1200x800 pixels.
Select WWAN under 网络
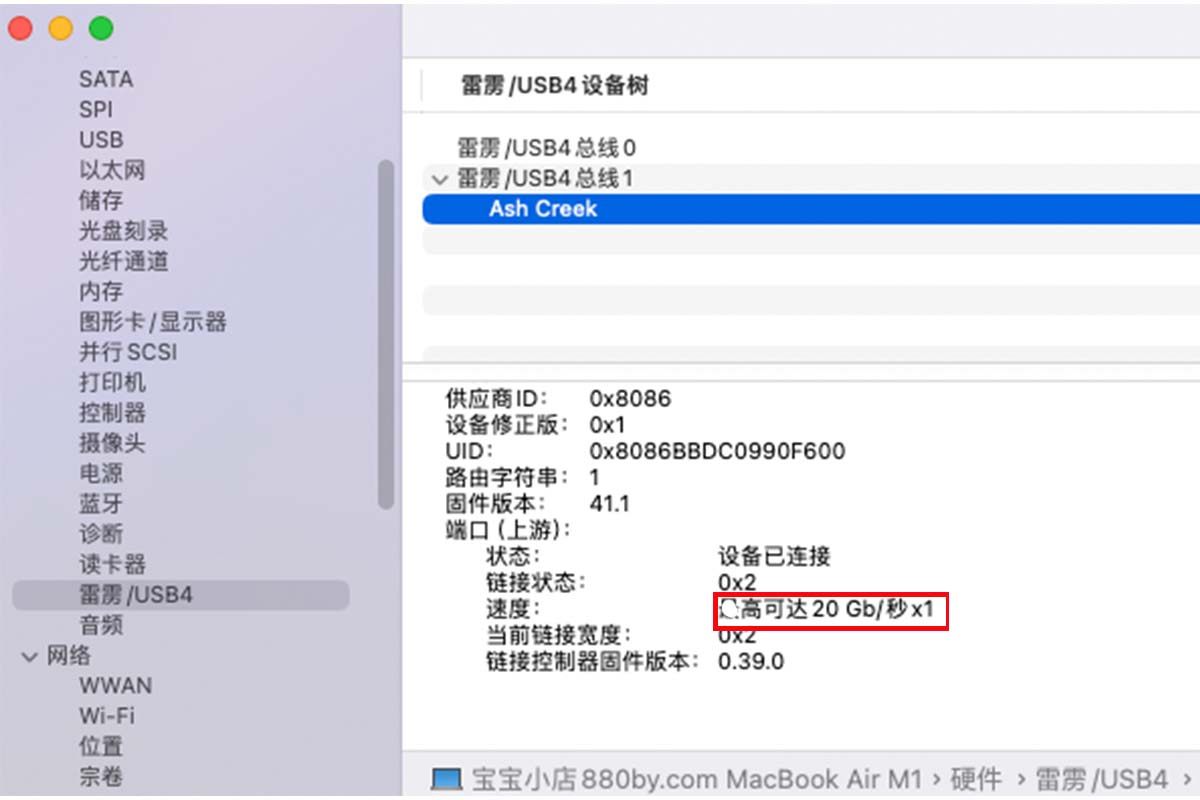(x=116, y=686)
